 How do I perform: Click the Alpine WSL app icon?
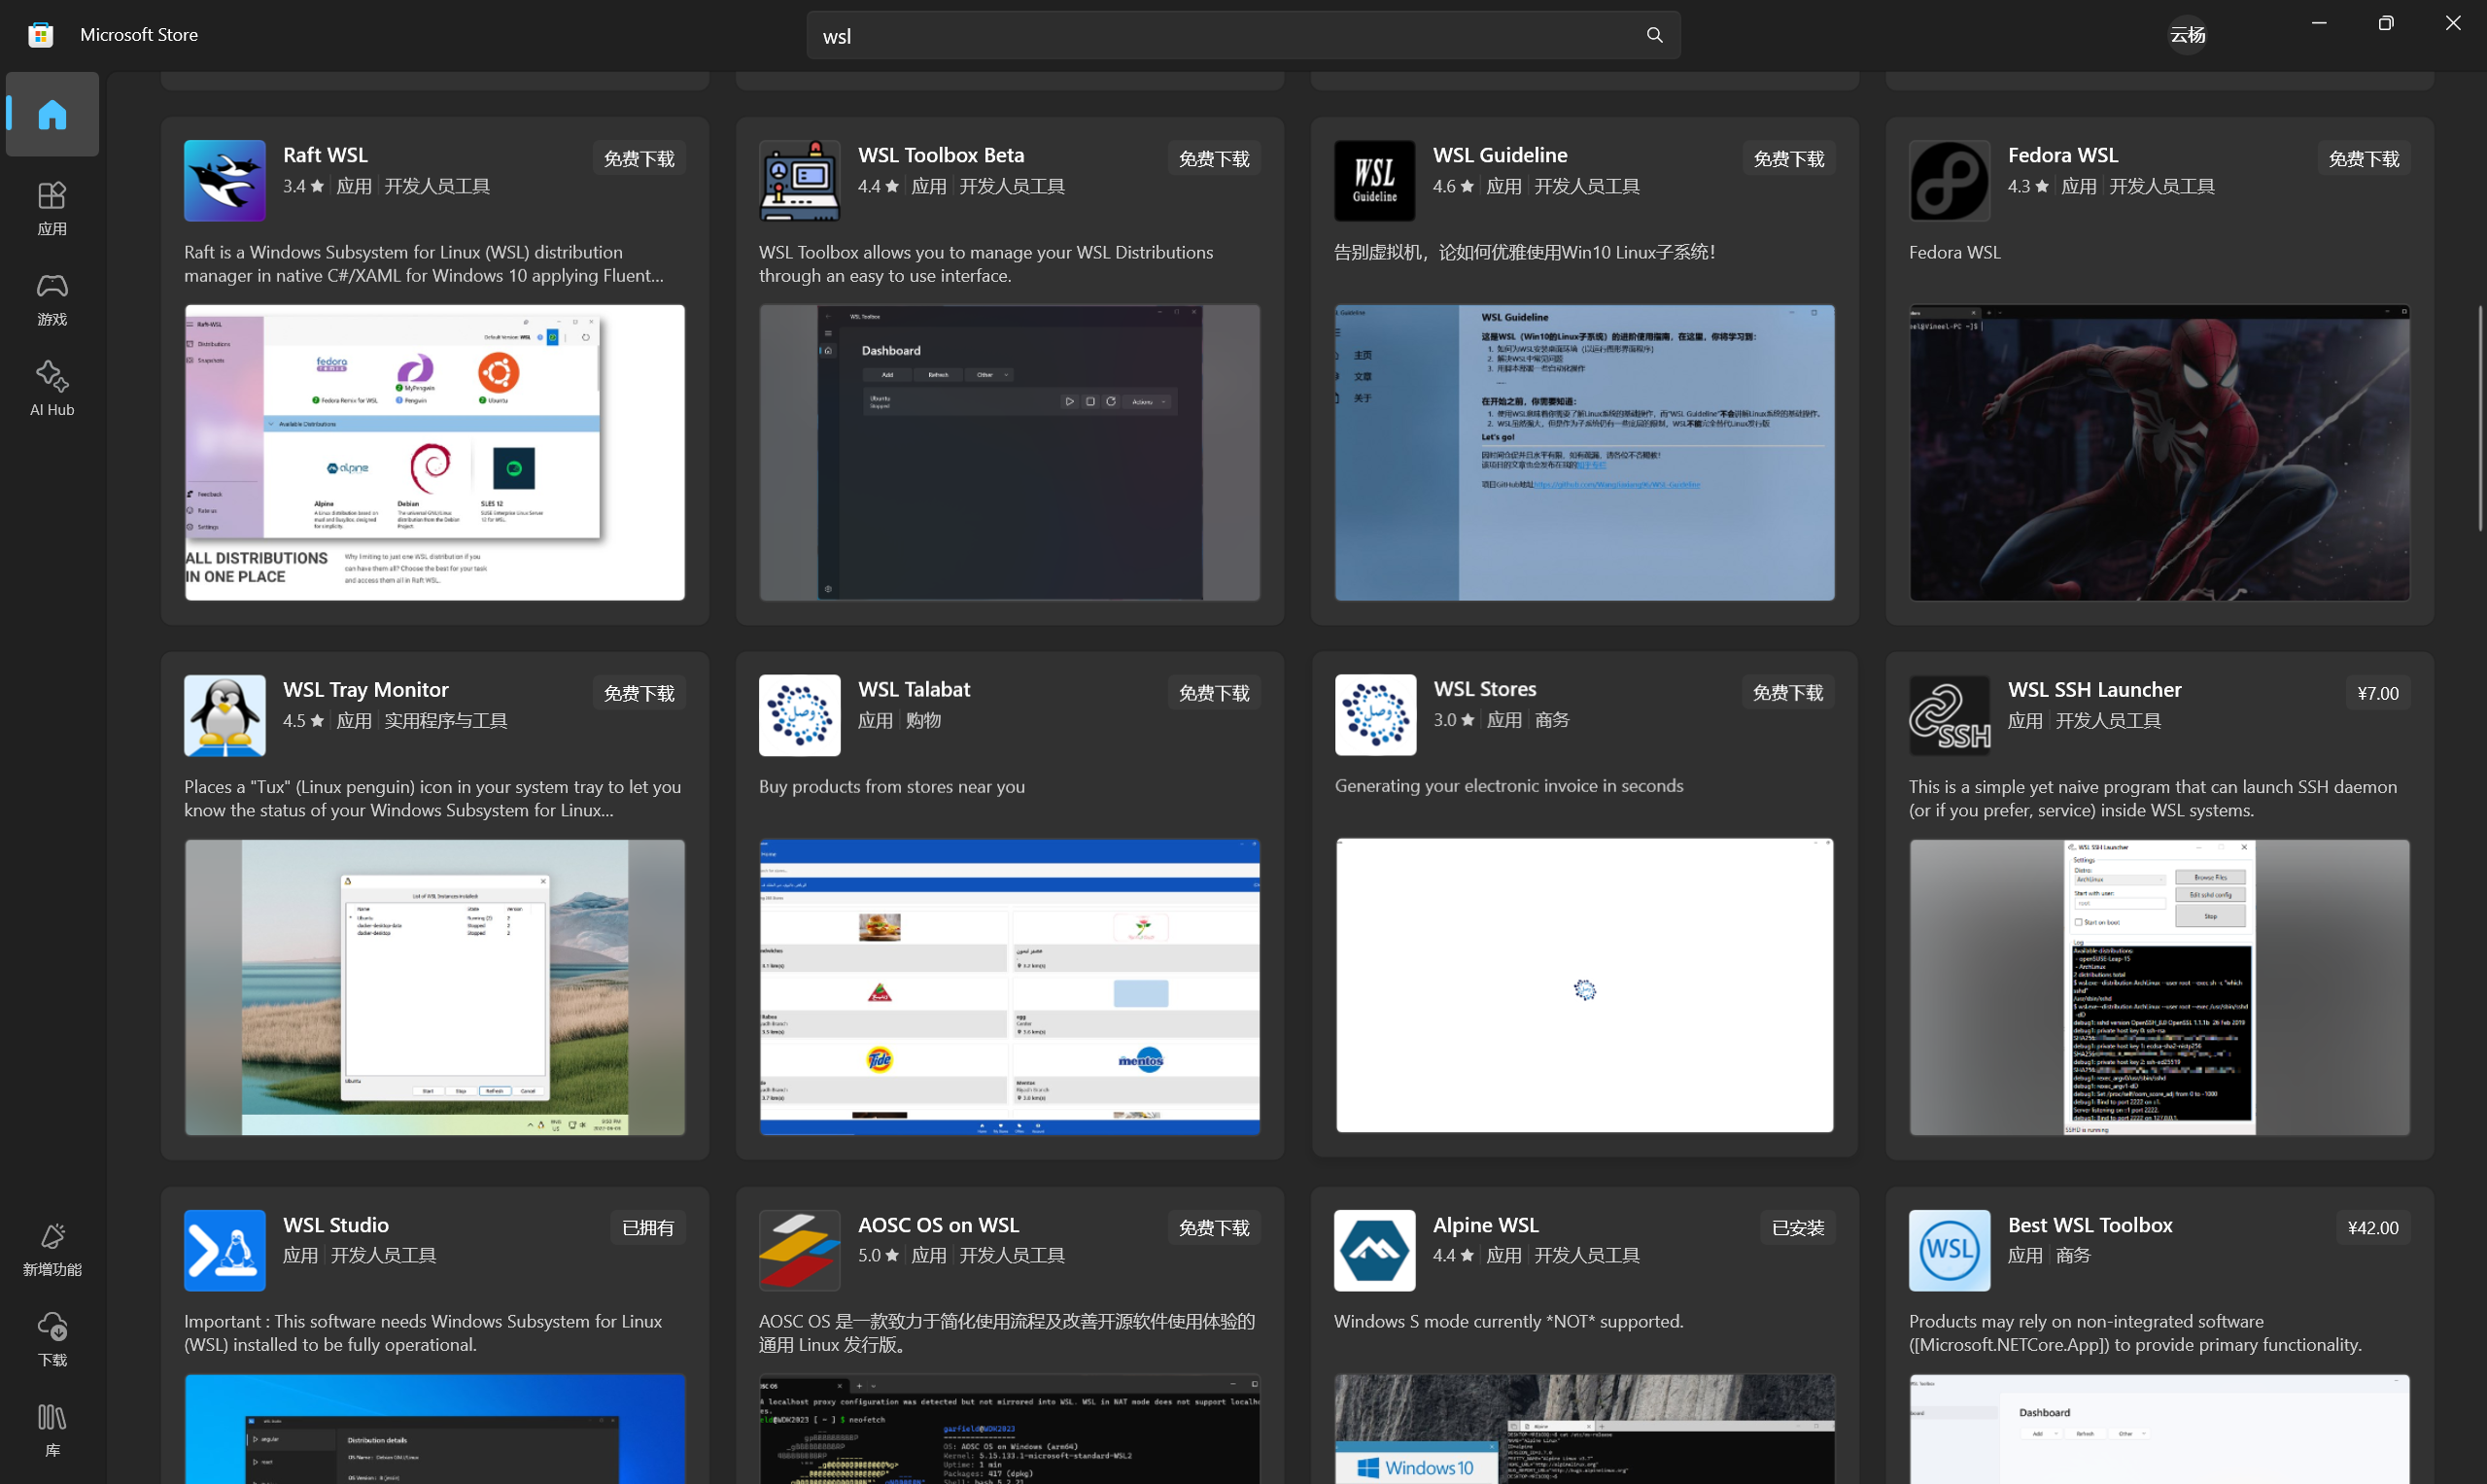point(1375,1250)
